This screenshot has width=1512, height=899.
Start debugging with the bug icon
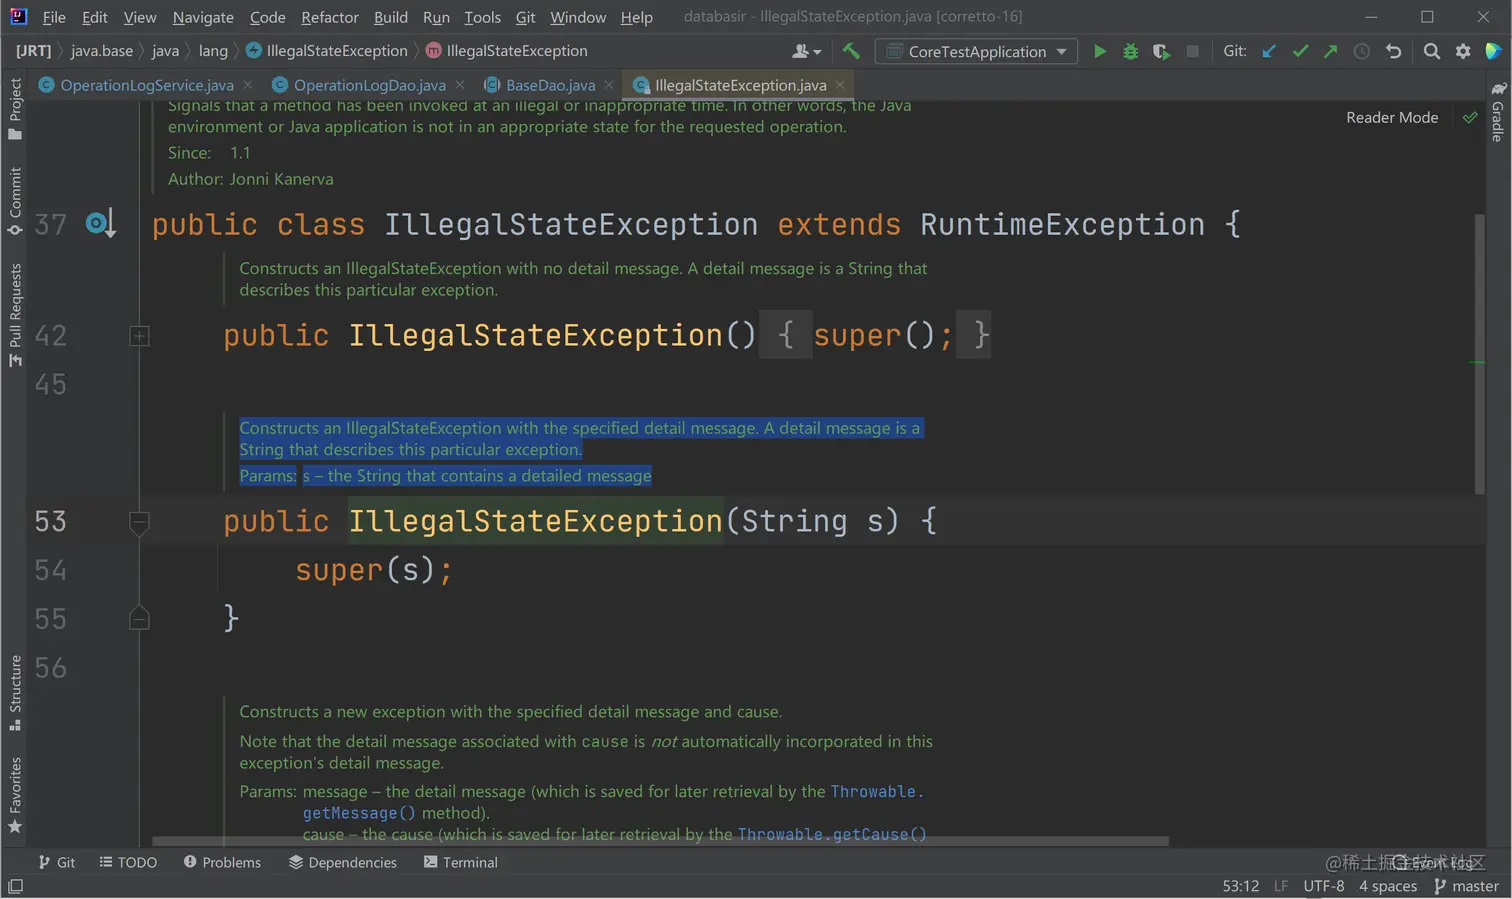(x=1131, y=51)
